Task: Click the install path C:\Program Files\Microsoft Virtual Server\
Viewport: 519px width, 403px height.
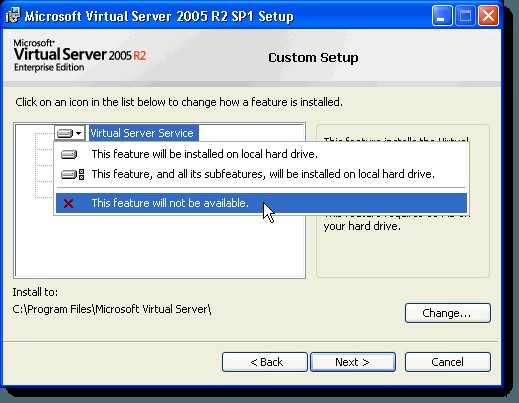Action: [112, 309]
